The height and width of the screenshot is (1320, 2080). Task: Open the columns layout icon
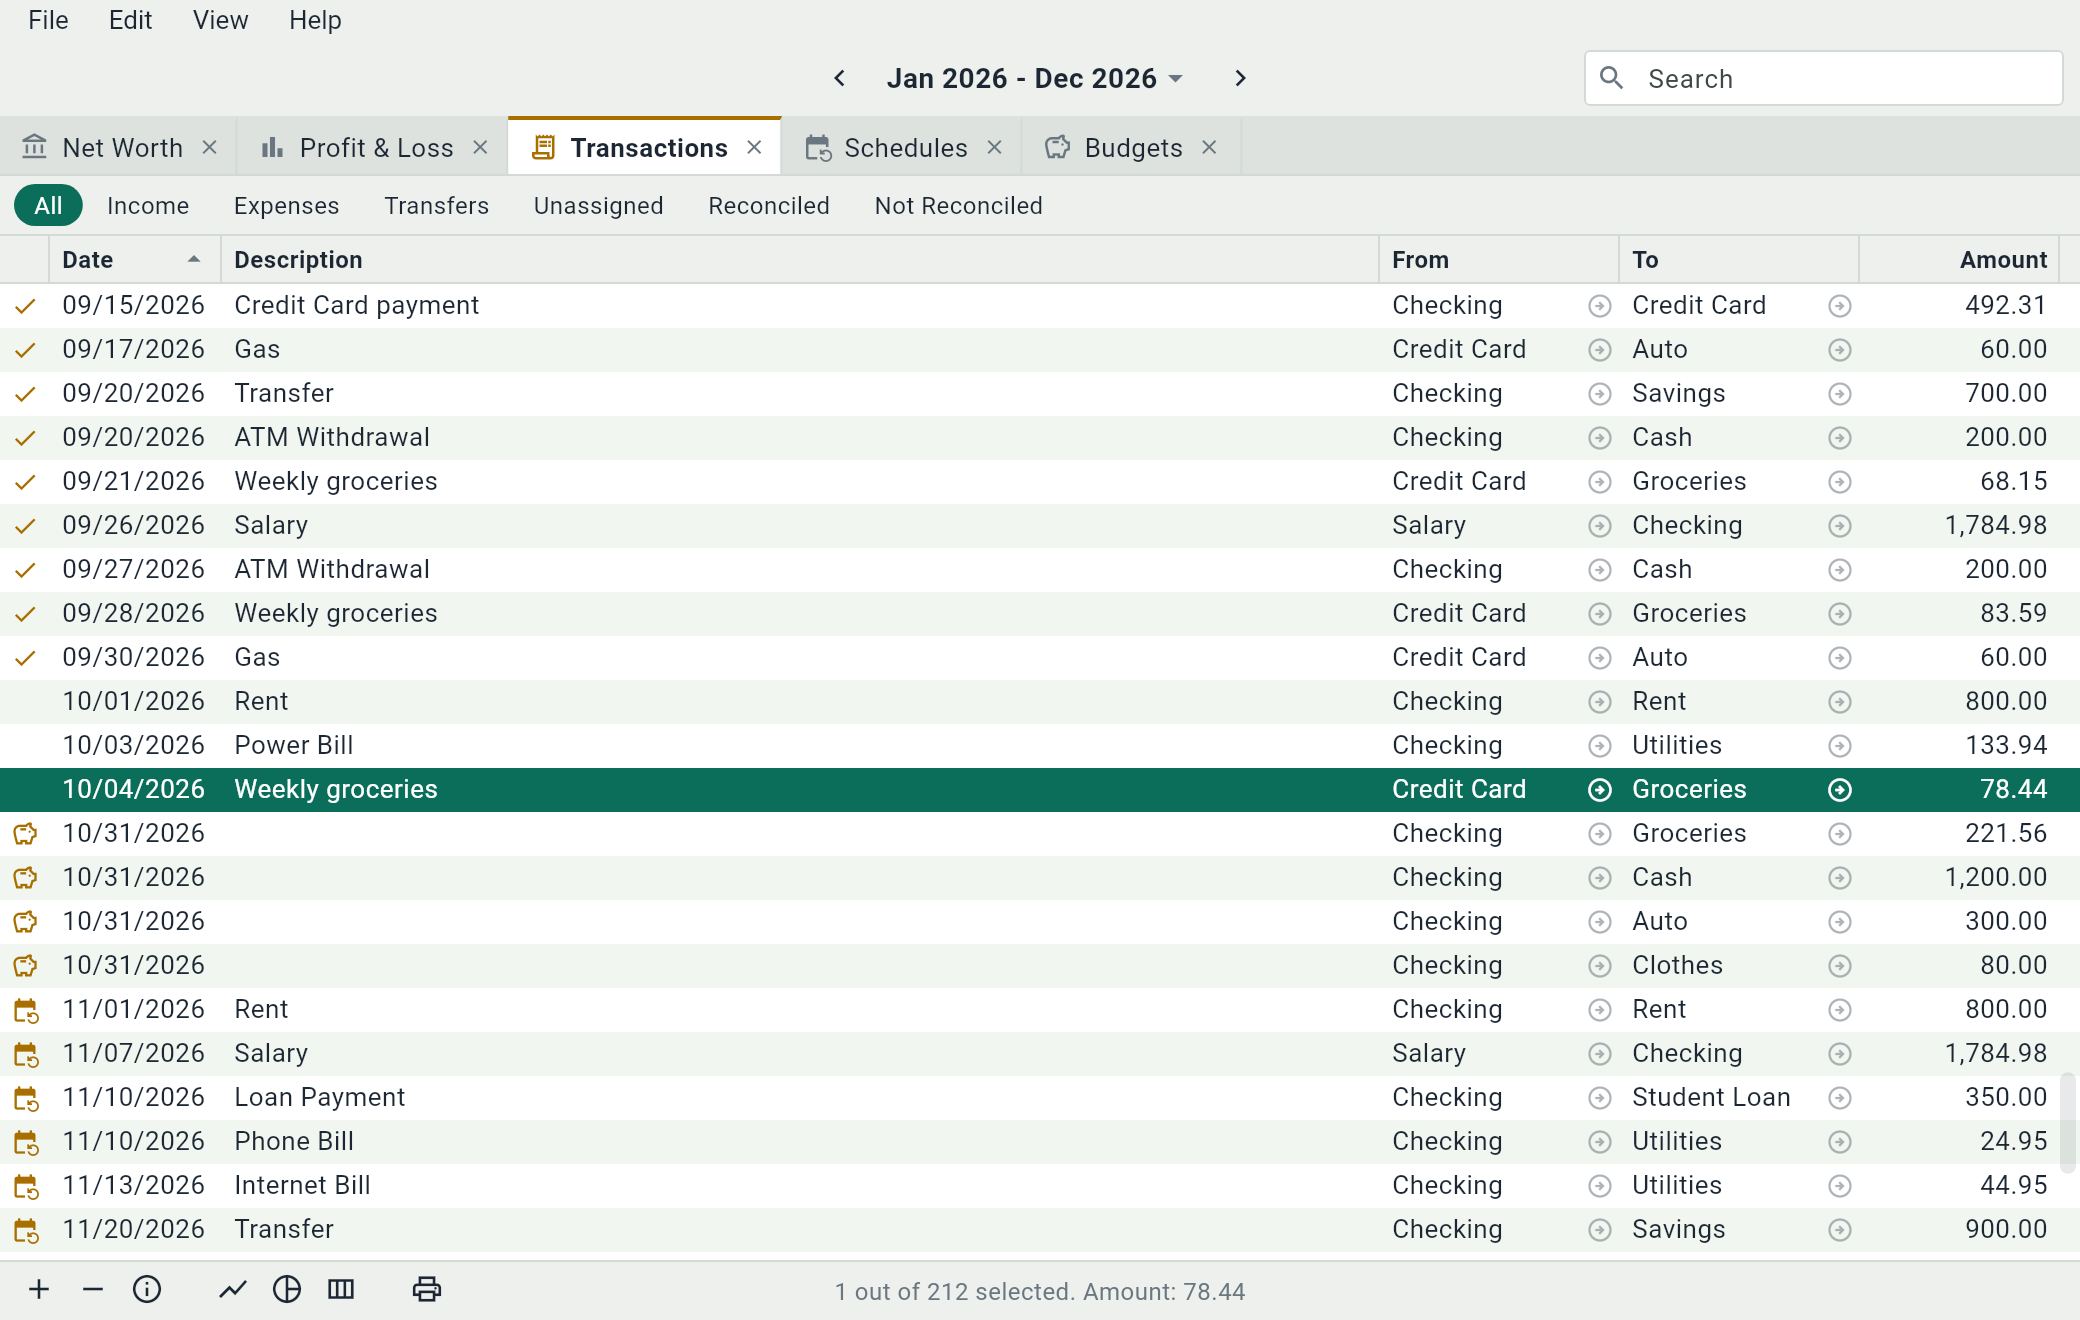coord(341,1290)
